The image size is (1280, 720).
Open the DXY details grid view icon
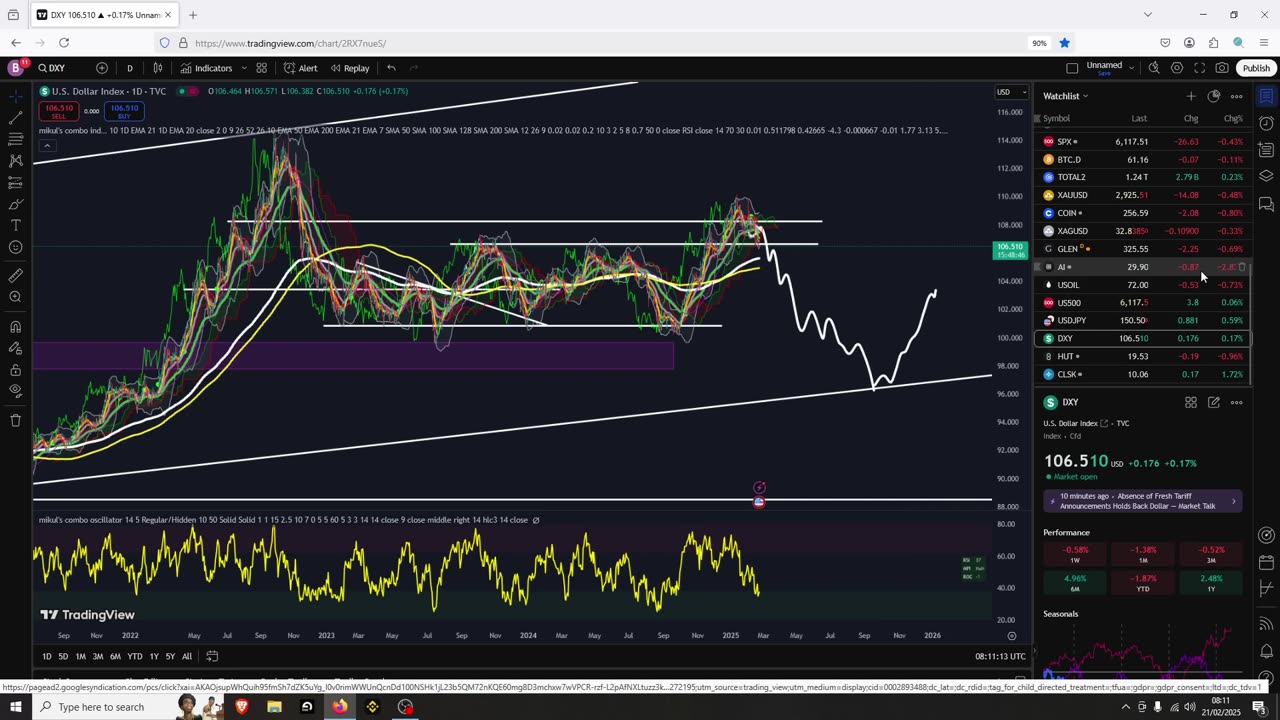tap(1191, 402)
